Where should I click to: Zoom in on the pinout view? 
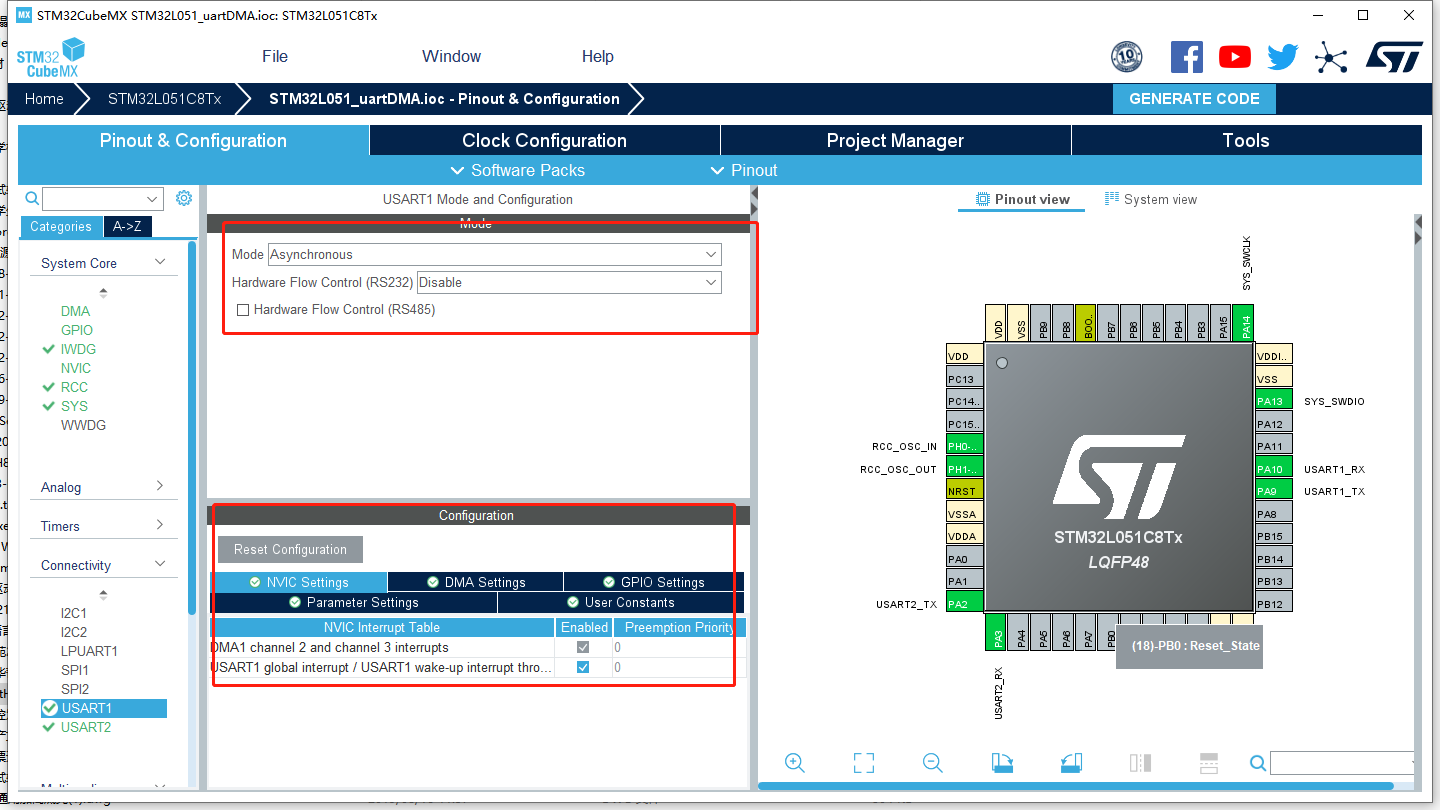[794, 762]
